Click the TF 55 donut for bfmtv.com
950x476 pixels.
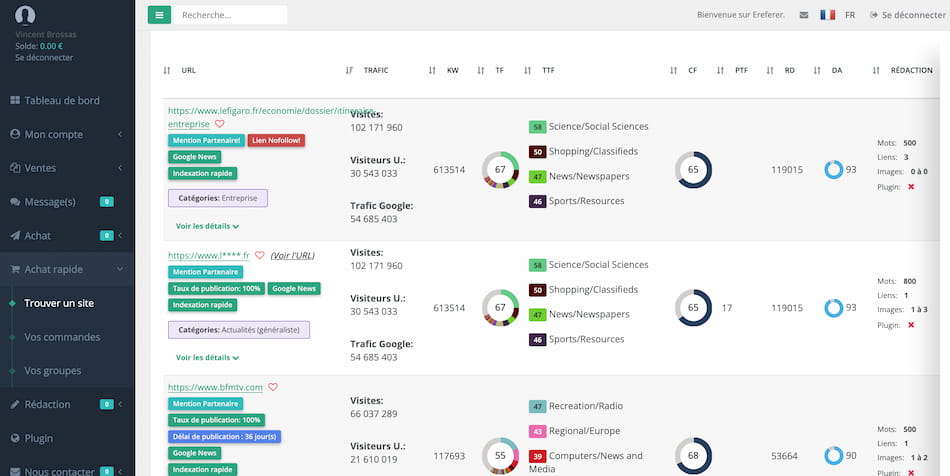(x=500, y=455)
